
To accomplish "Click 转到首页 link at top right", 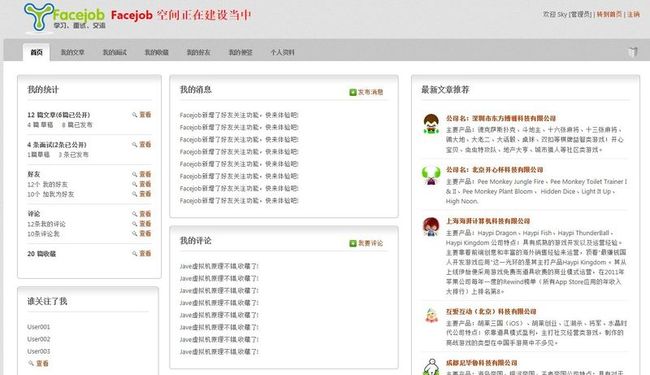I will tap(609, 14).
